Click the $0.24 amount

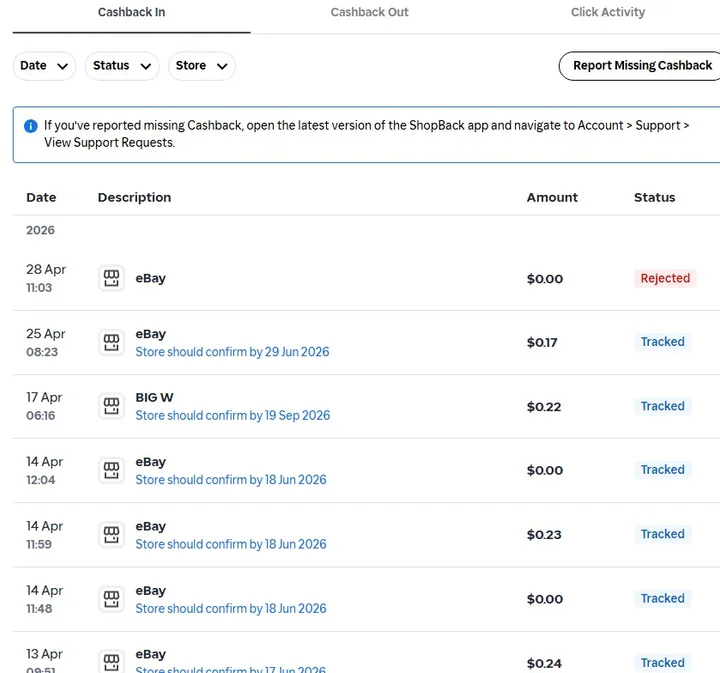[544, 663]
